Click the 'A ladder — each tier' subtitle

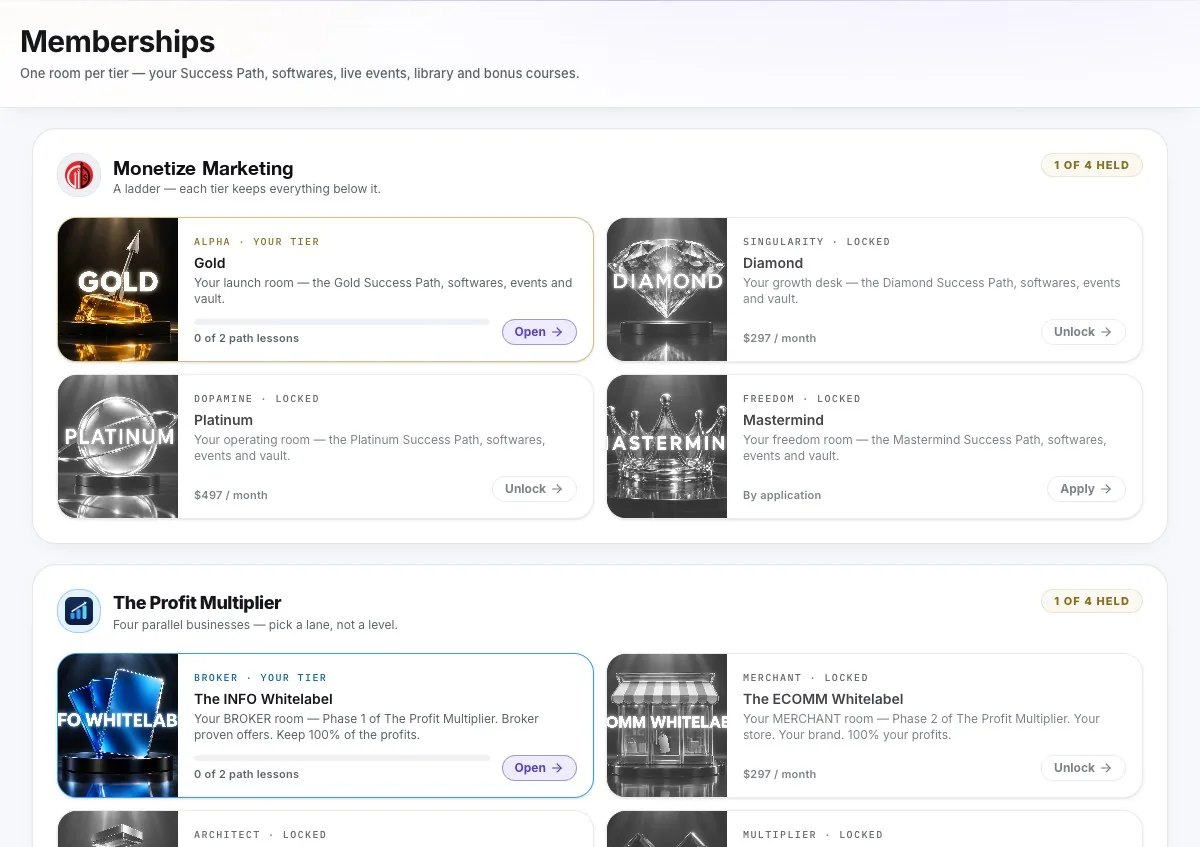coord(247,189)
